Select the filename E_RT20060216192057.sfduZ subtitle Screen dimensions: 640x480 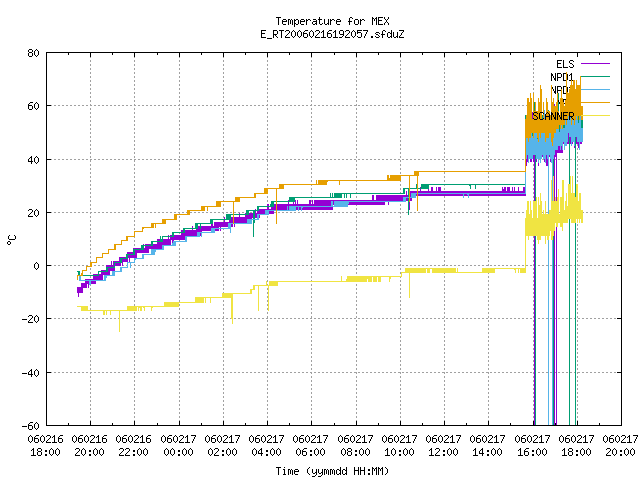tap(332, 34)
